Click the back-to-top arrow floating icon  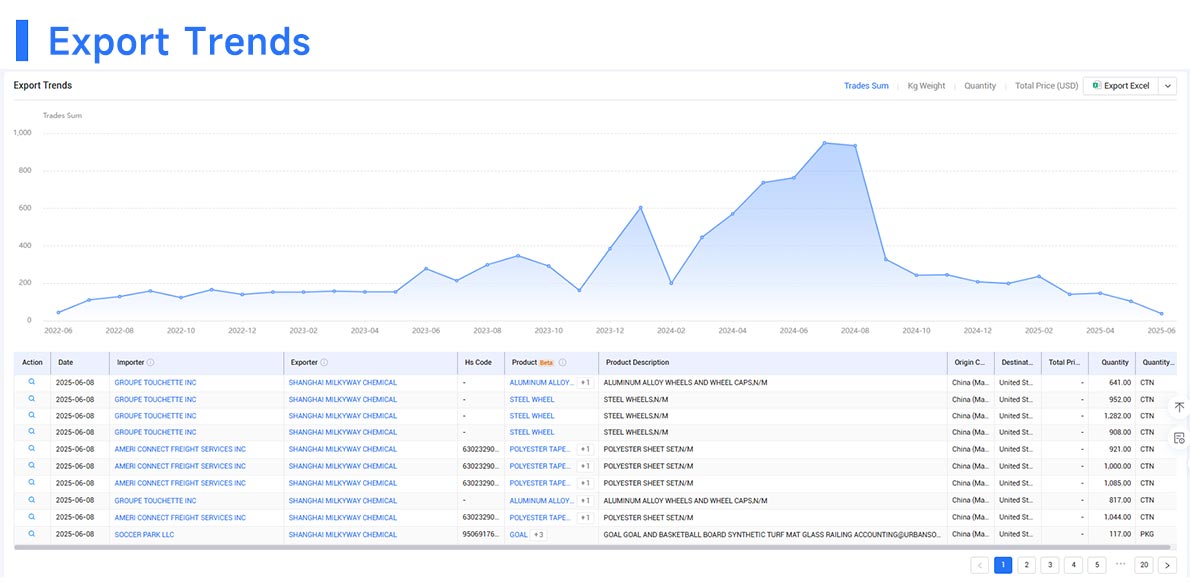point(1179,407)
